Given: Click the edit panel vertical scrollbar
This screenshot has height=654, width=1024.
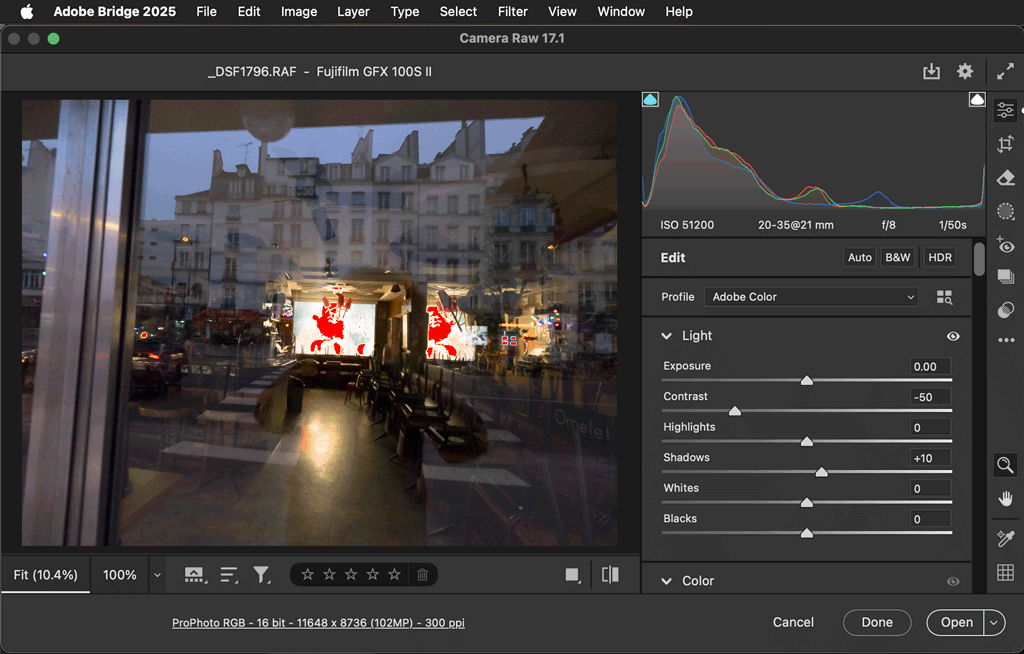Looking at the screenshot, I should (979, 259).
